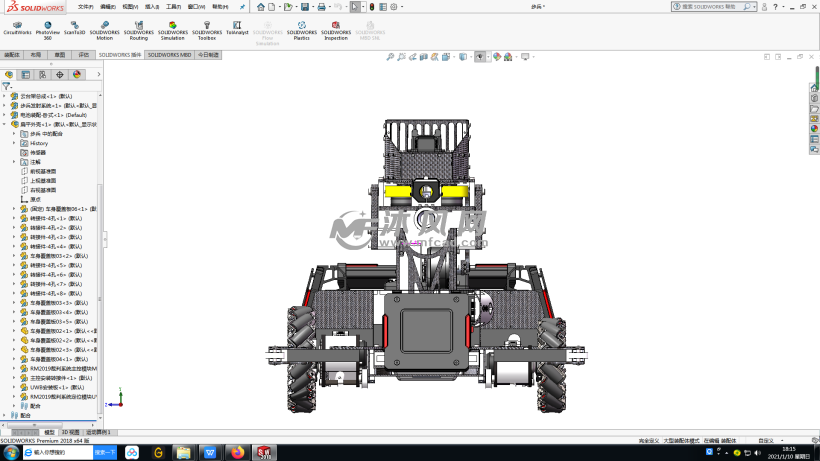Switch to the SOLIDWORKS MBD tab
The image size is (820, 461).
coord(169,55)
